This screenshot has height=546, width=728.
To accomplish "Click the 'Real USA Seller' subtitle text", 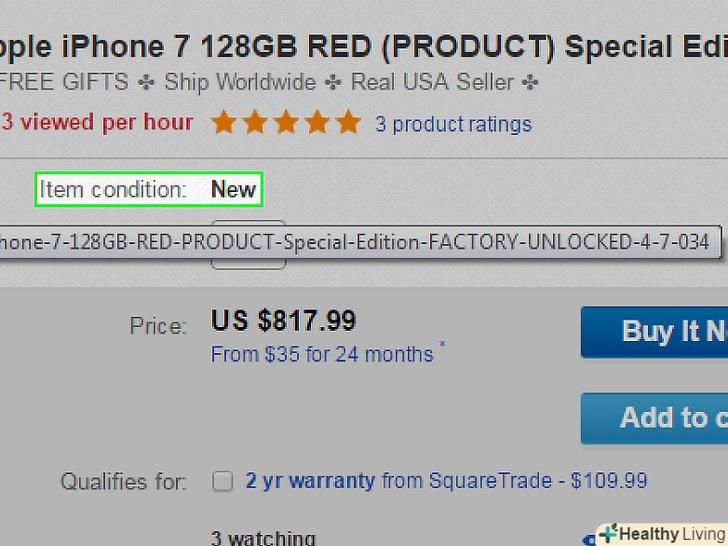I will pos(433,82).
